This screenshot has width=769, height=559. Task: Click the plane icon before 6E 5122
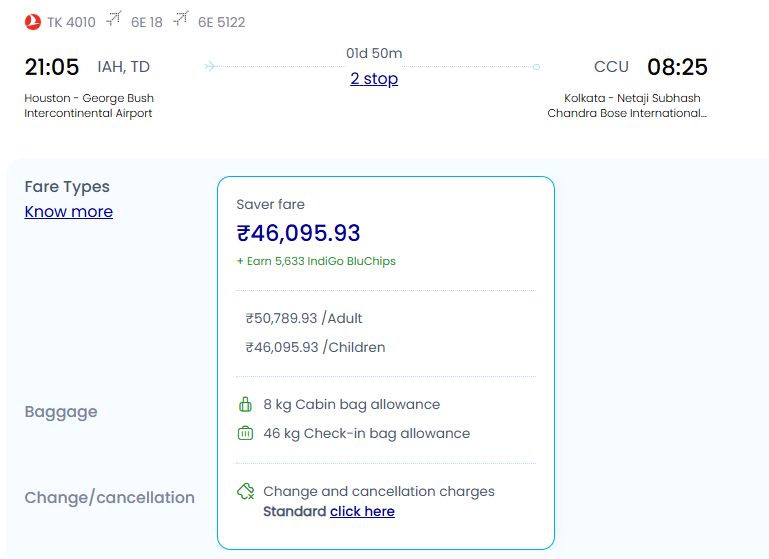pyautogui.click(x=181, y=20)
